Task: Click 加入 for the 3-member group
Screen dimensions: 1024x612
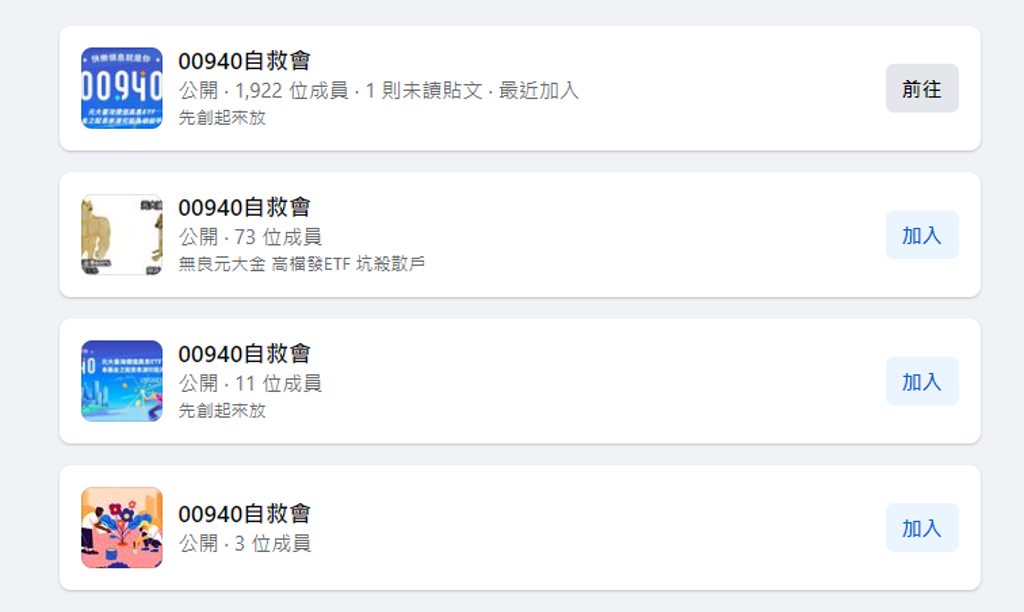Action: pyautogui.click(x=921, y=527)
